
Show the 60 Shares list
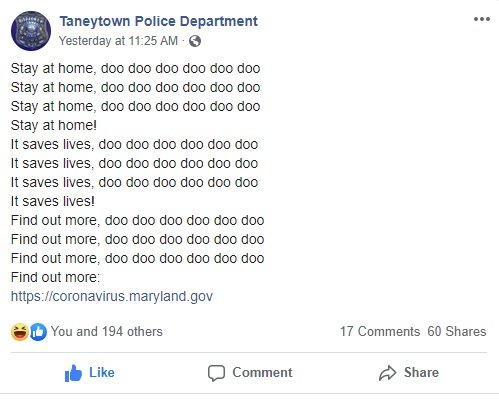click(457, 332)
